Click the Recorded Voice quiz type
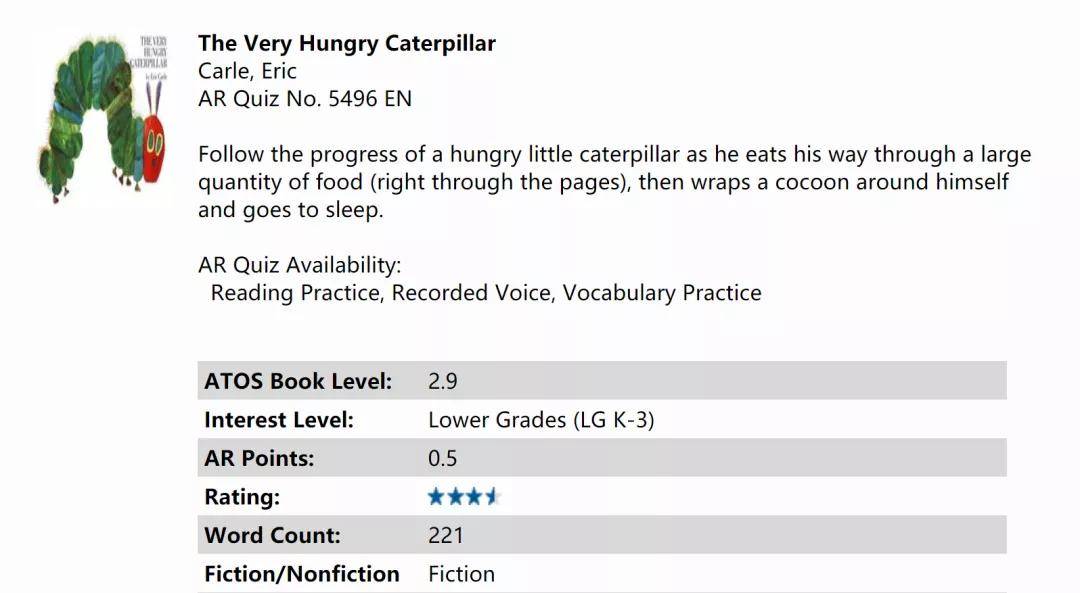Screen dimensions: 1080x593 [x=470, y=293]
